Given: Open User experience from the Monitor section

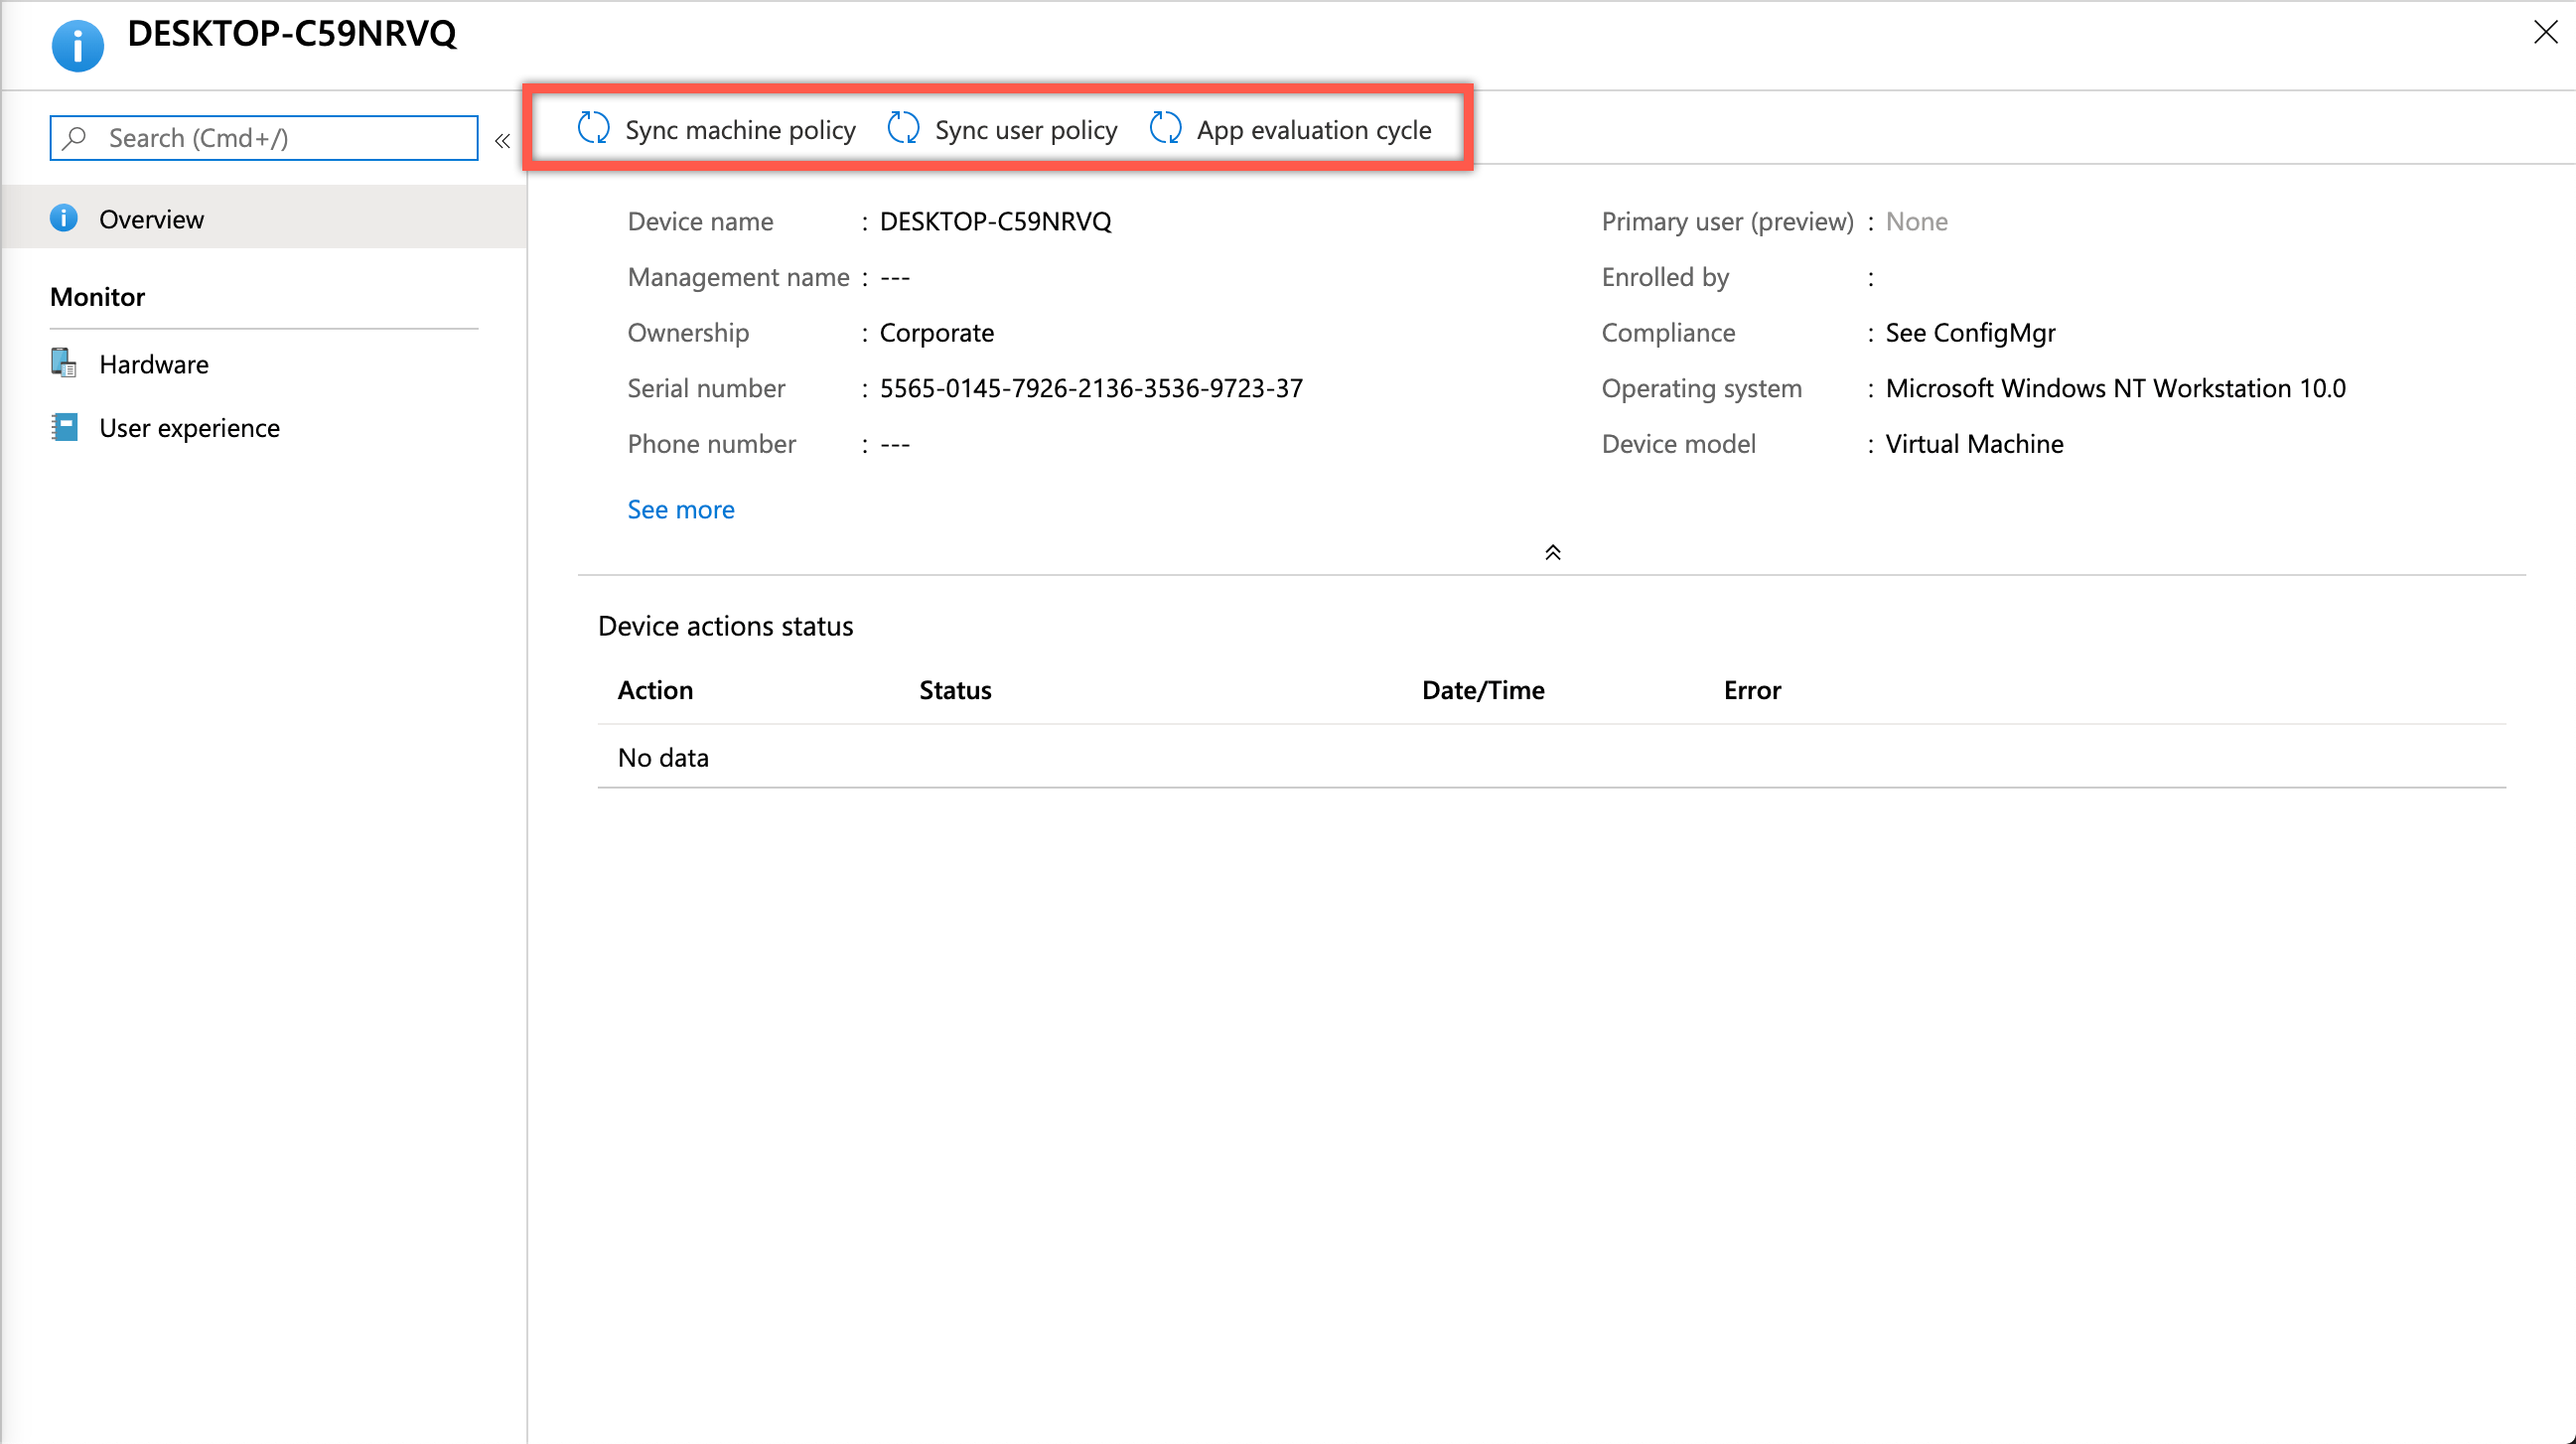Looking at the screenshot, I should coord(189,427).
